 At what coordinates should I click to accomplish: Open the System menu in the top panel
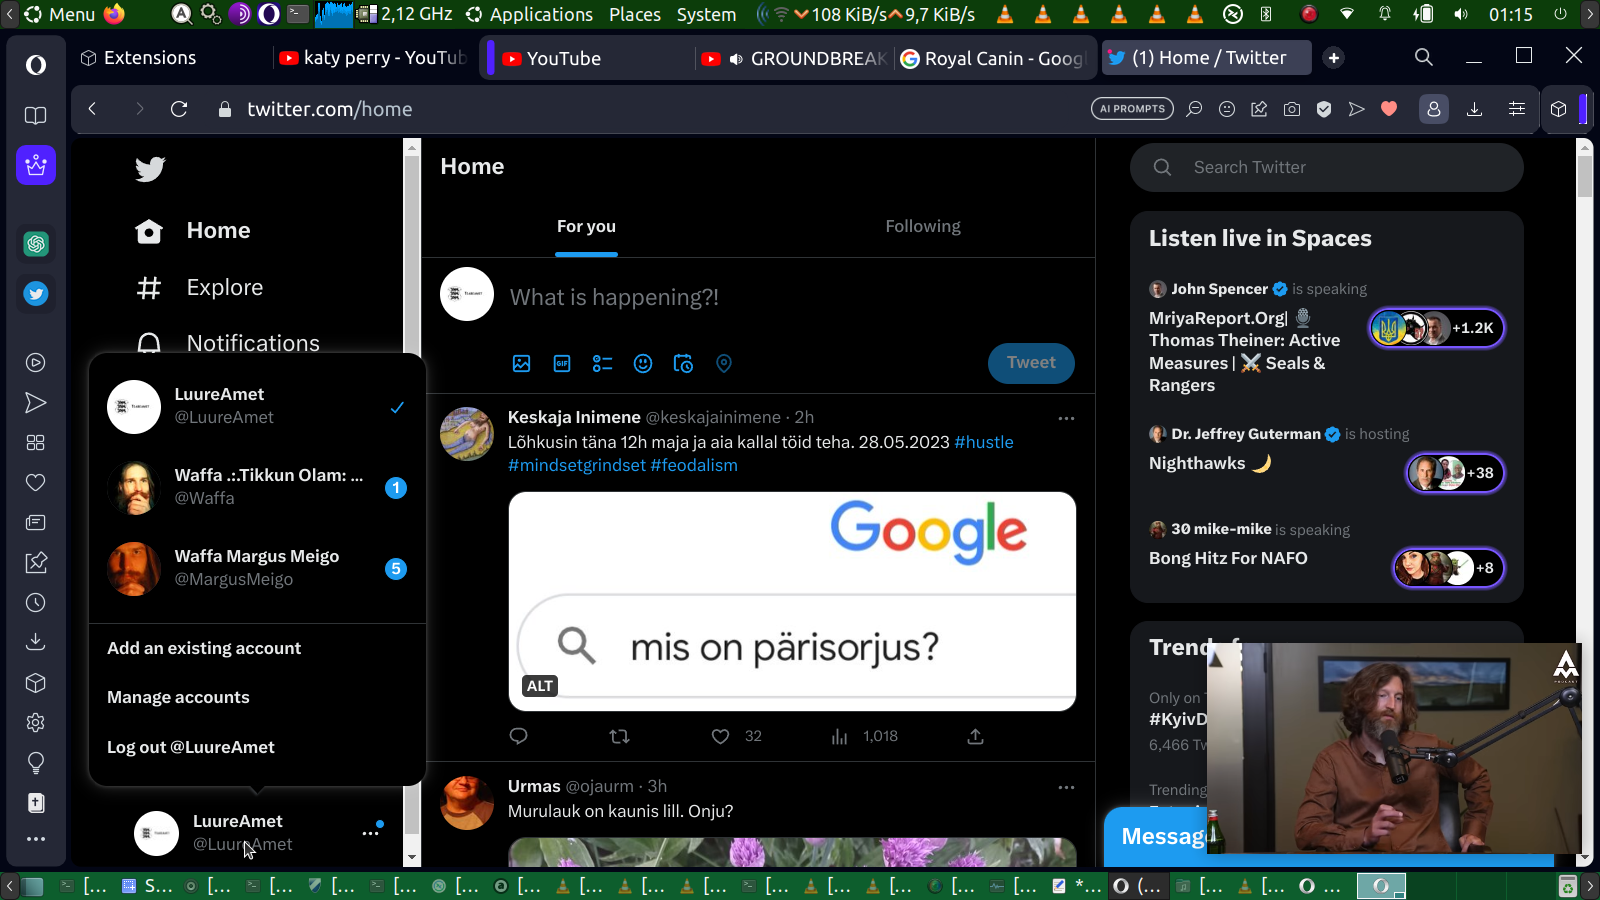pyautogui.click(x=706, y=14)
